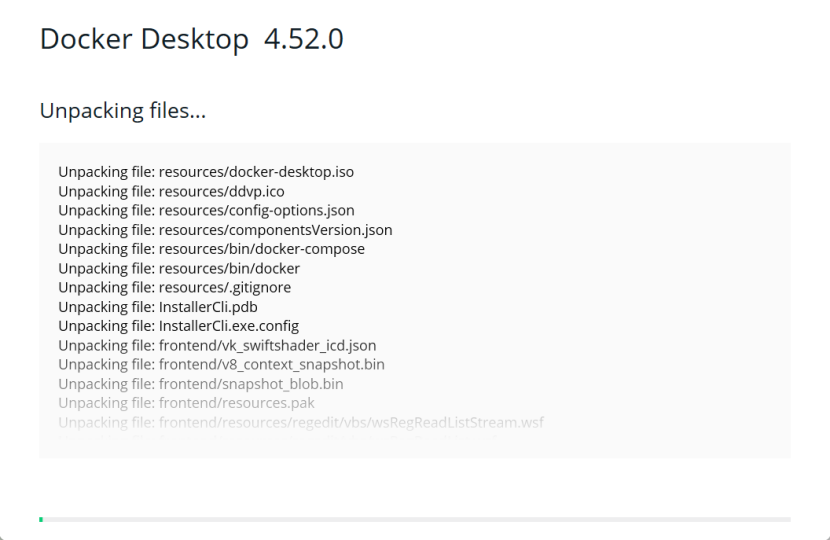Select the frontend/v8_context_snapshot.bin log line
The height and width of the screenshot is (540, 830).
[221, 365]
